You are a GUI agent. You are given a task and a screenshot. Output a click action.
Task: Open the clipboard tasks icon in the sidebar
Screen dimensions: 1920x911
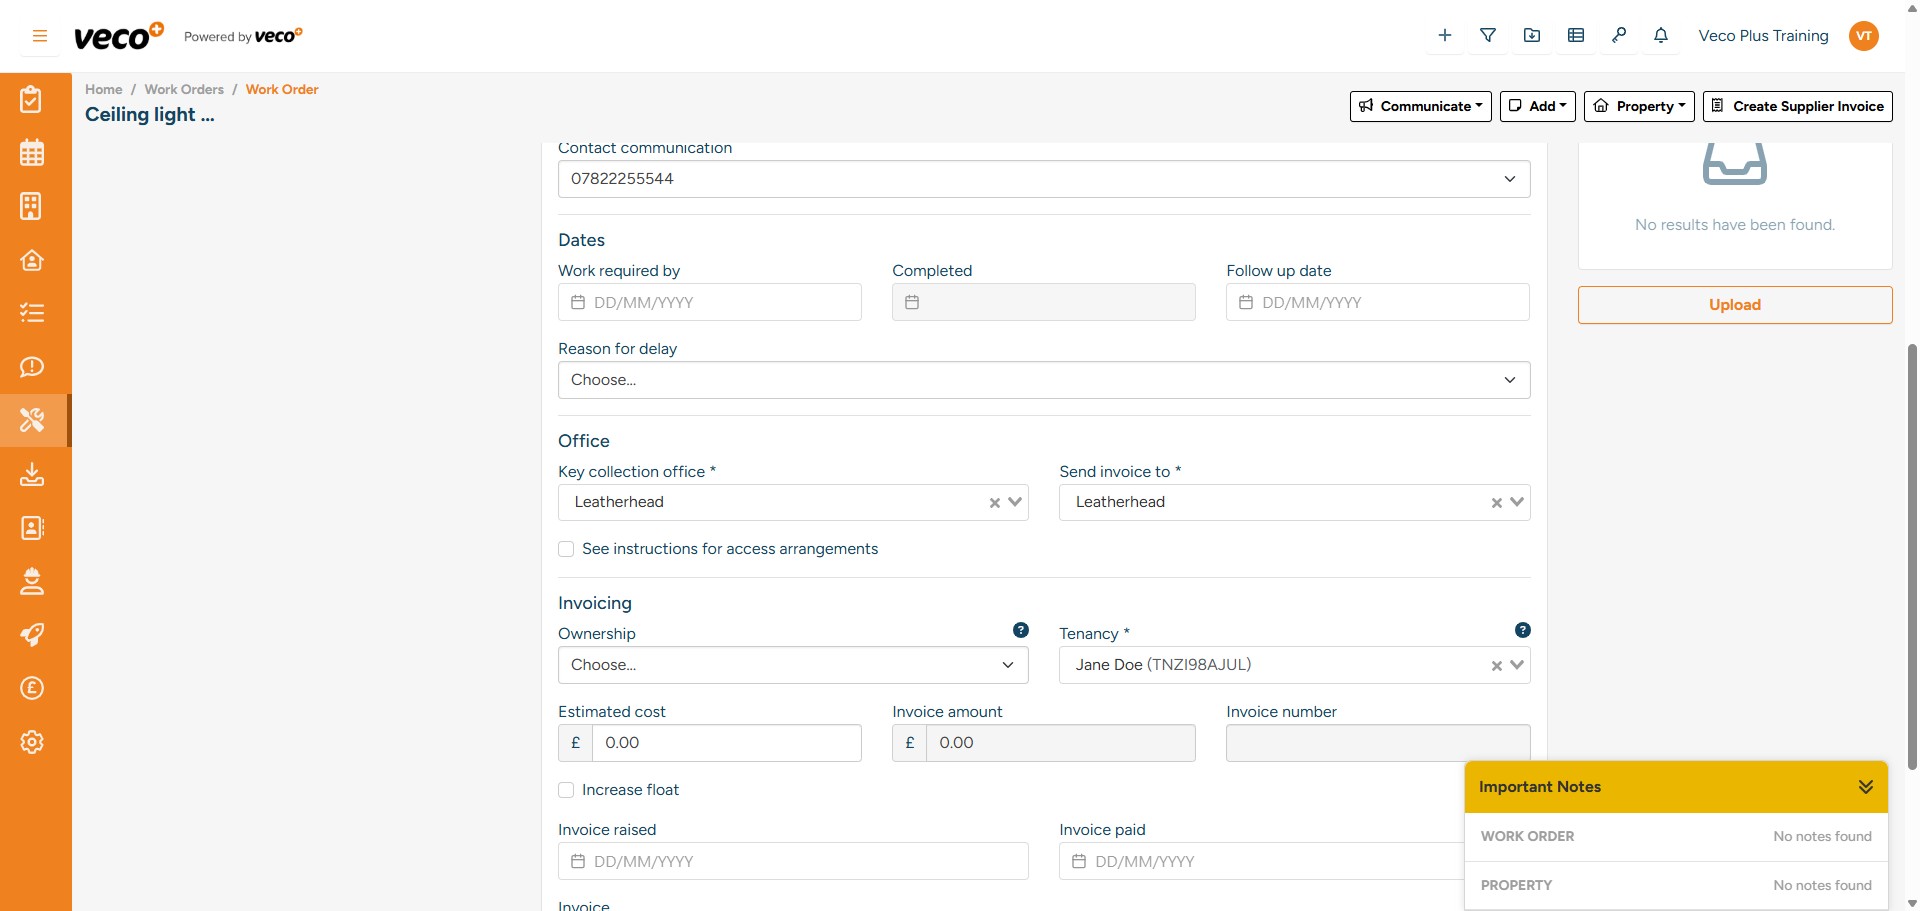coord(32,98)
